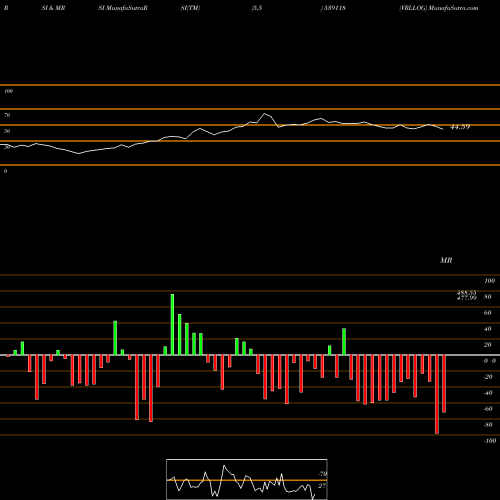Click the MR axis label 40
This screenshot has height=500, width=500.
point(487,329)
